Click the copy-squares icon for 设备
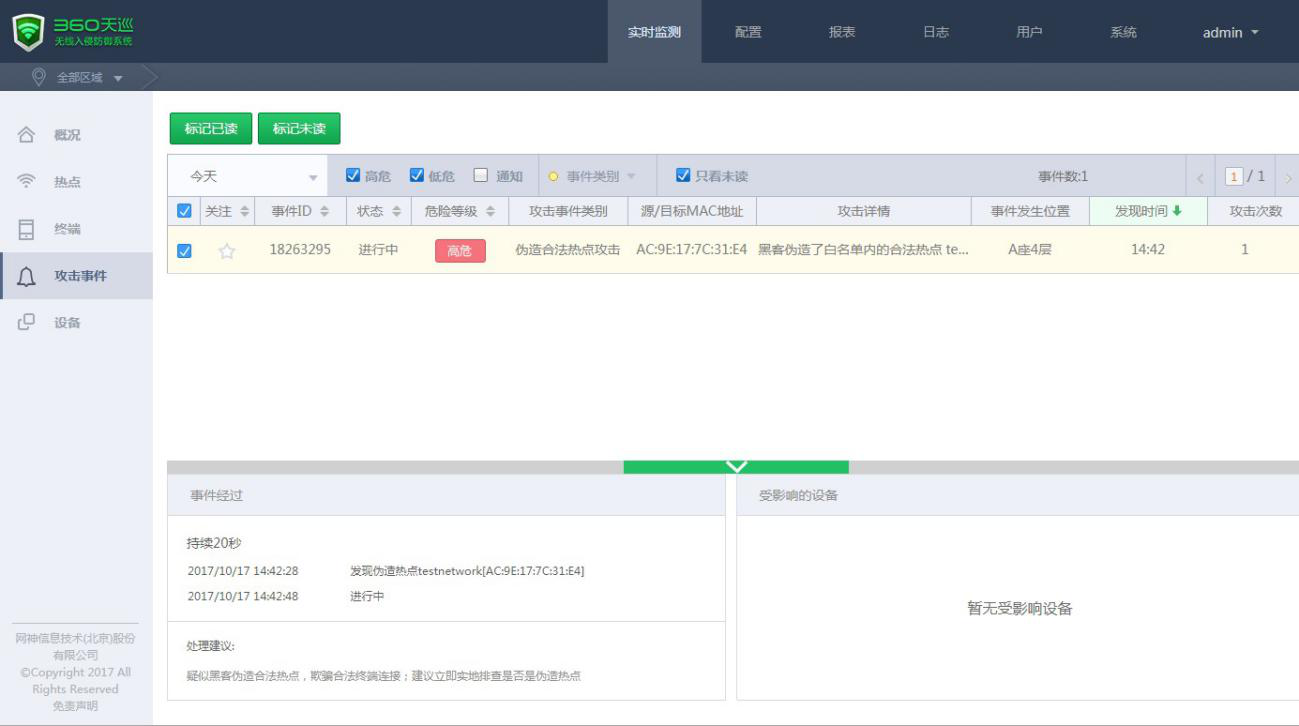This screenshot has width=1299, height=726. pos(27,322)
